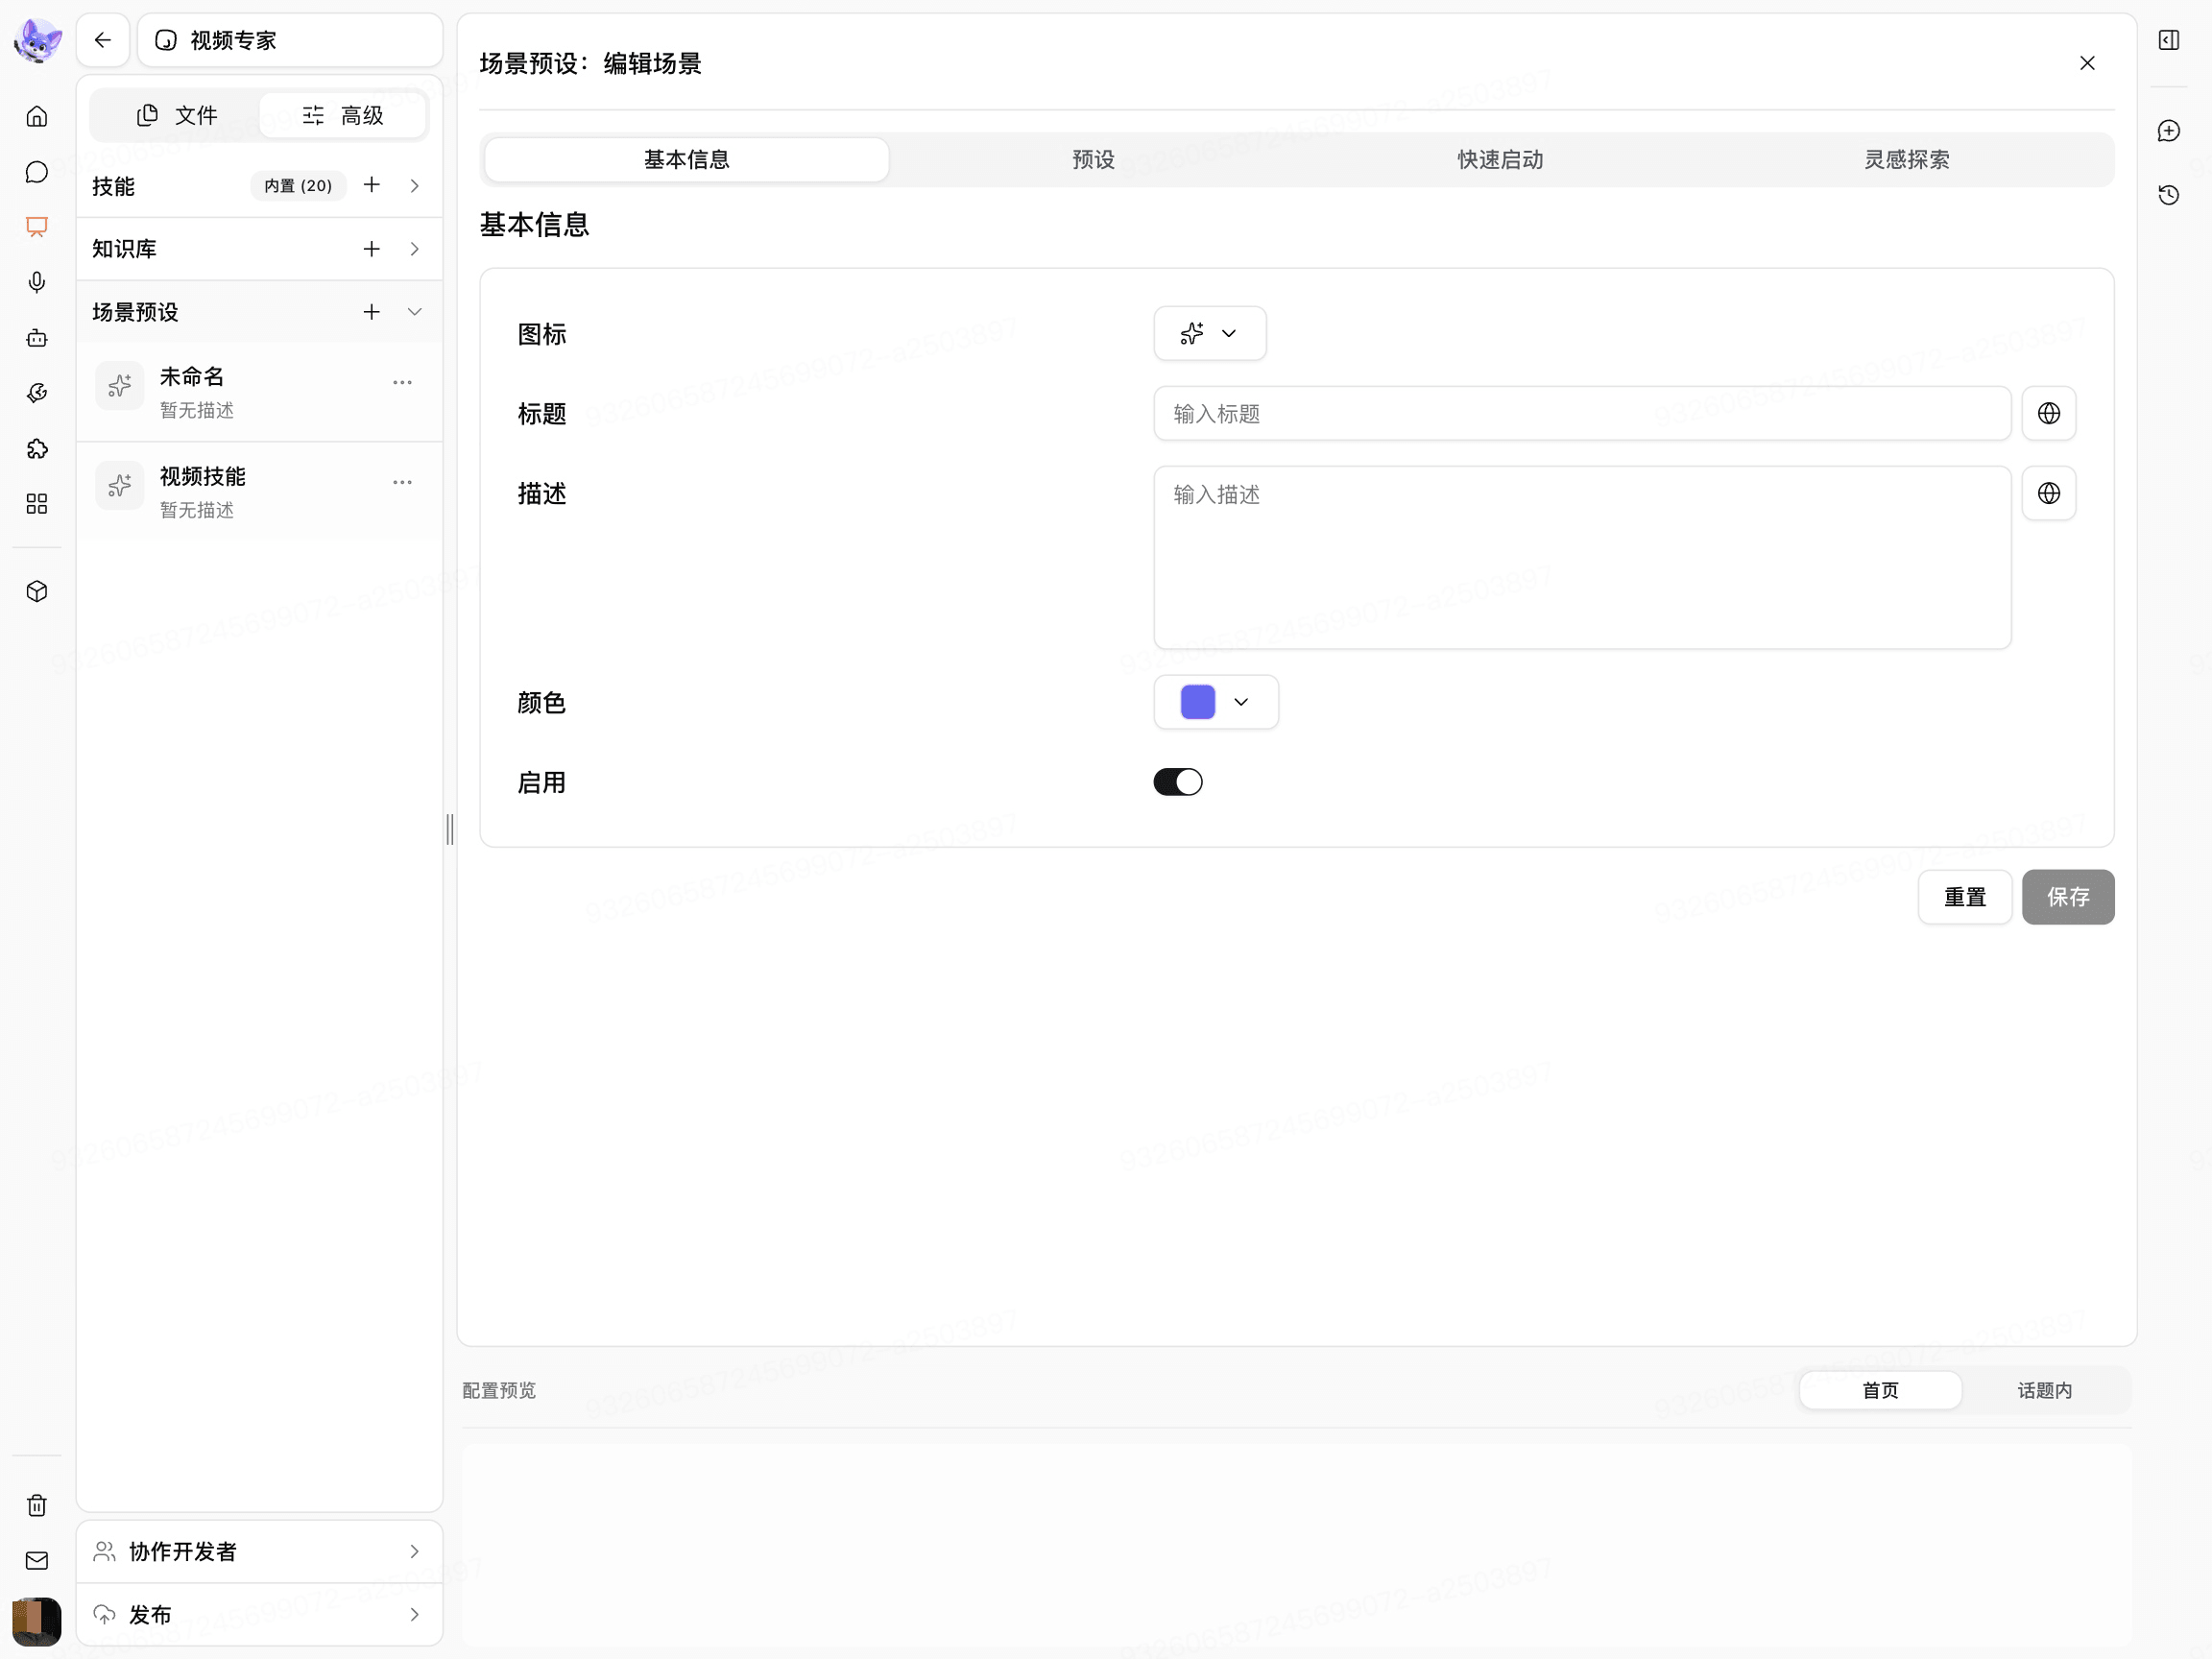Focus the 输入描述 text area

click(x=1582, y=558)
